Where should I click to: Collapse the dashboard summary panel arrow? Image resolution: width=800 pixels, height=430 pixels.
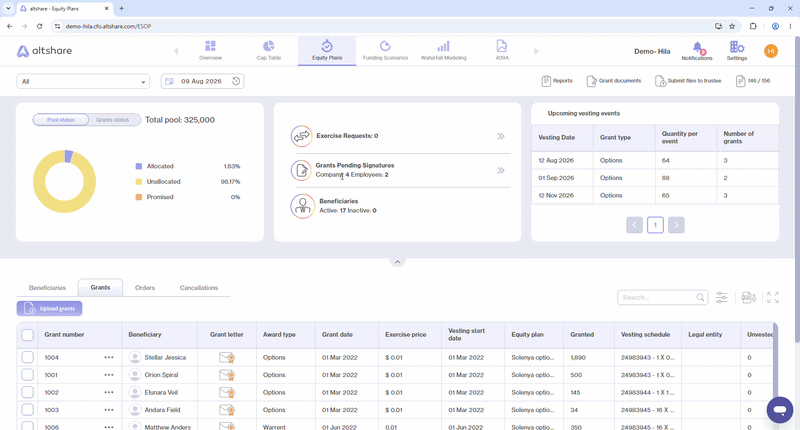coord(397,262)
